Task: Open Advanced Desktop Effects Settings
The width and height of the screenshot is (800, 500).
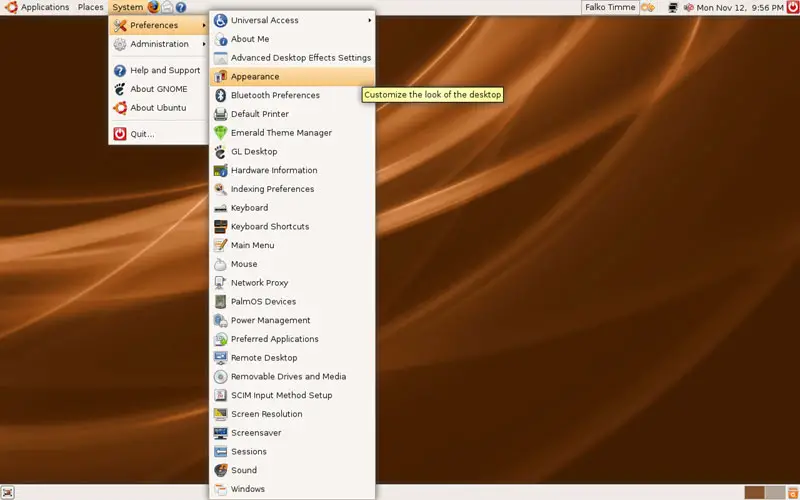Action: coord(292,58)
